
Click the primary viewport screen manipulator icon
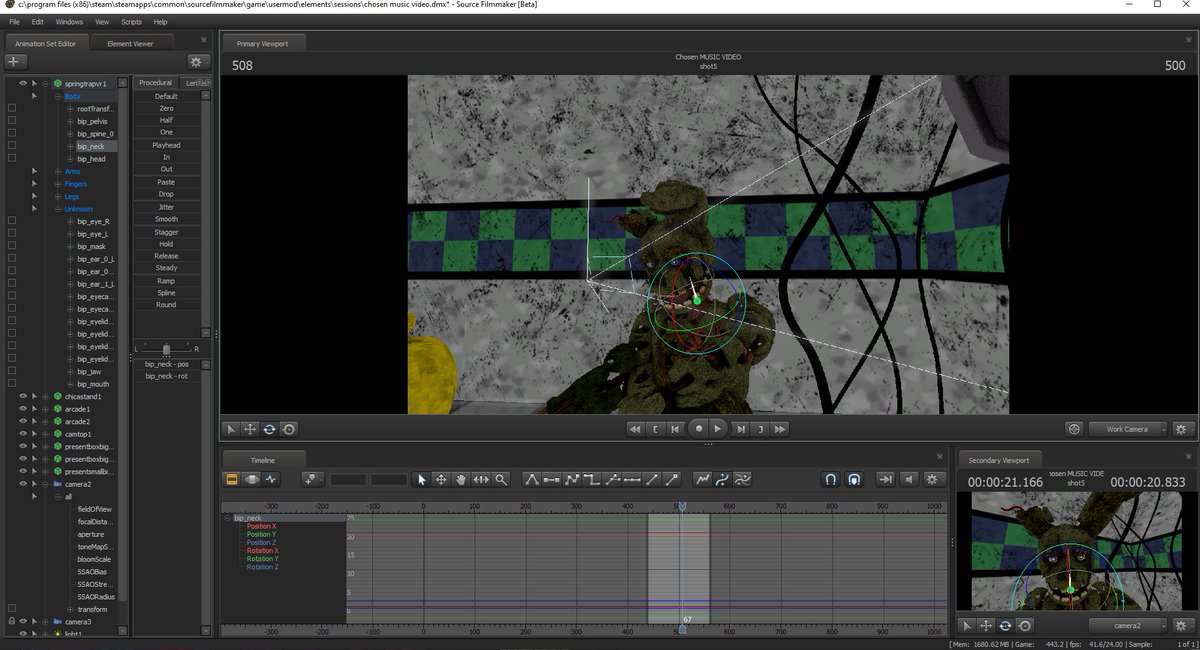289,429
